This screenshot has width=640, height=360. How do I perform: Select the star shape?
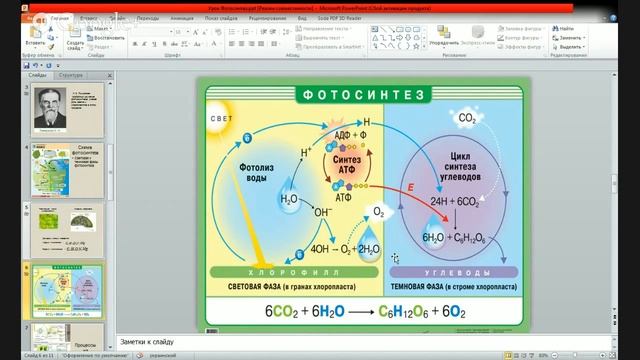(416, 47)
